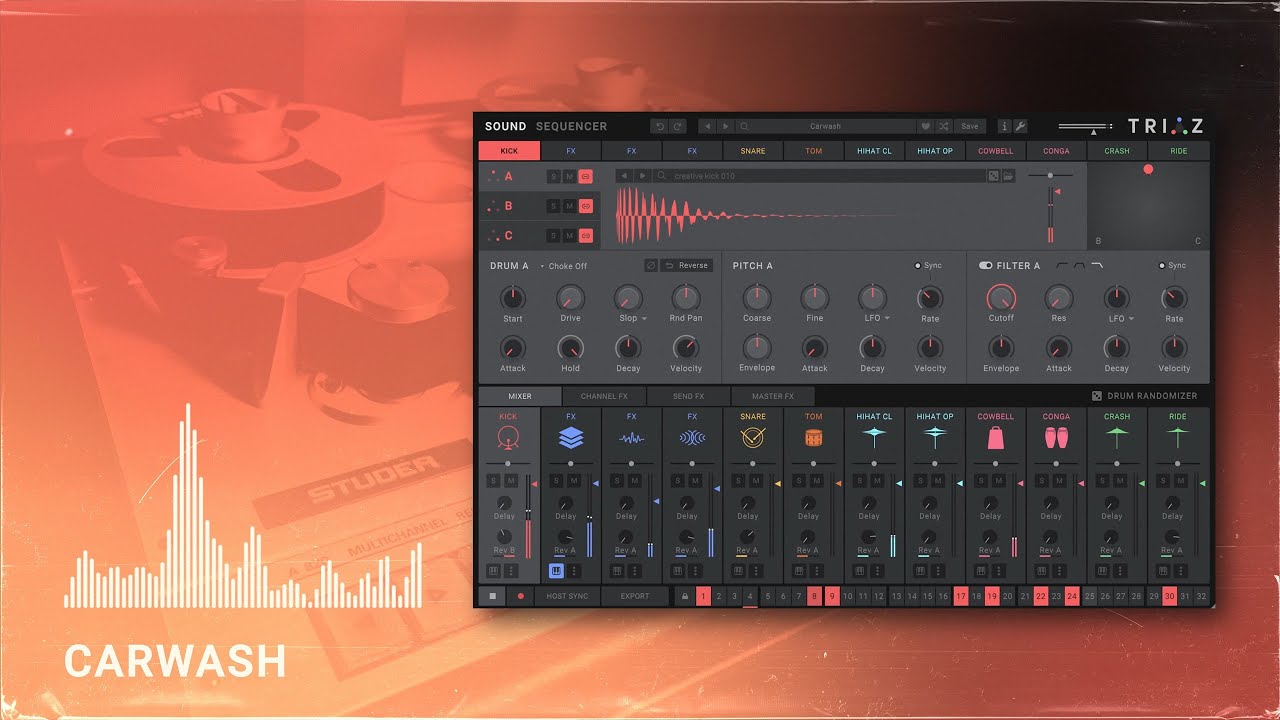Click highlighted keyboard icon on first FX channel
Image resolution: width=1280 pixels, height=720 pixels.
[x=555, y=571]
